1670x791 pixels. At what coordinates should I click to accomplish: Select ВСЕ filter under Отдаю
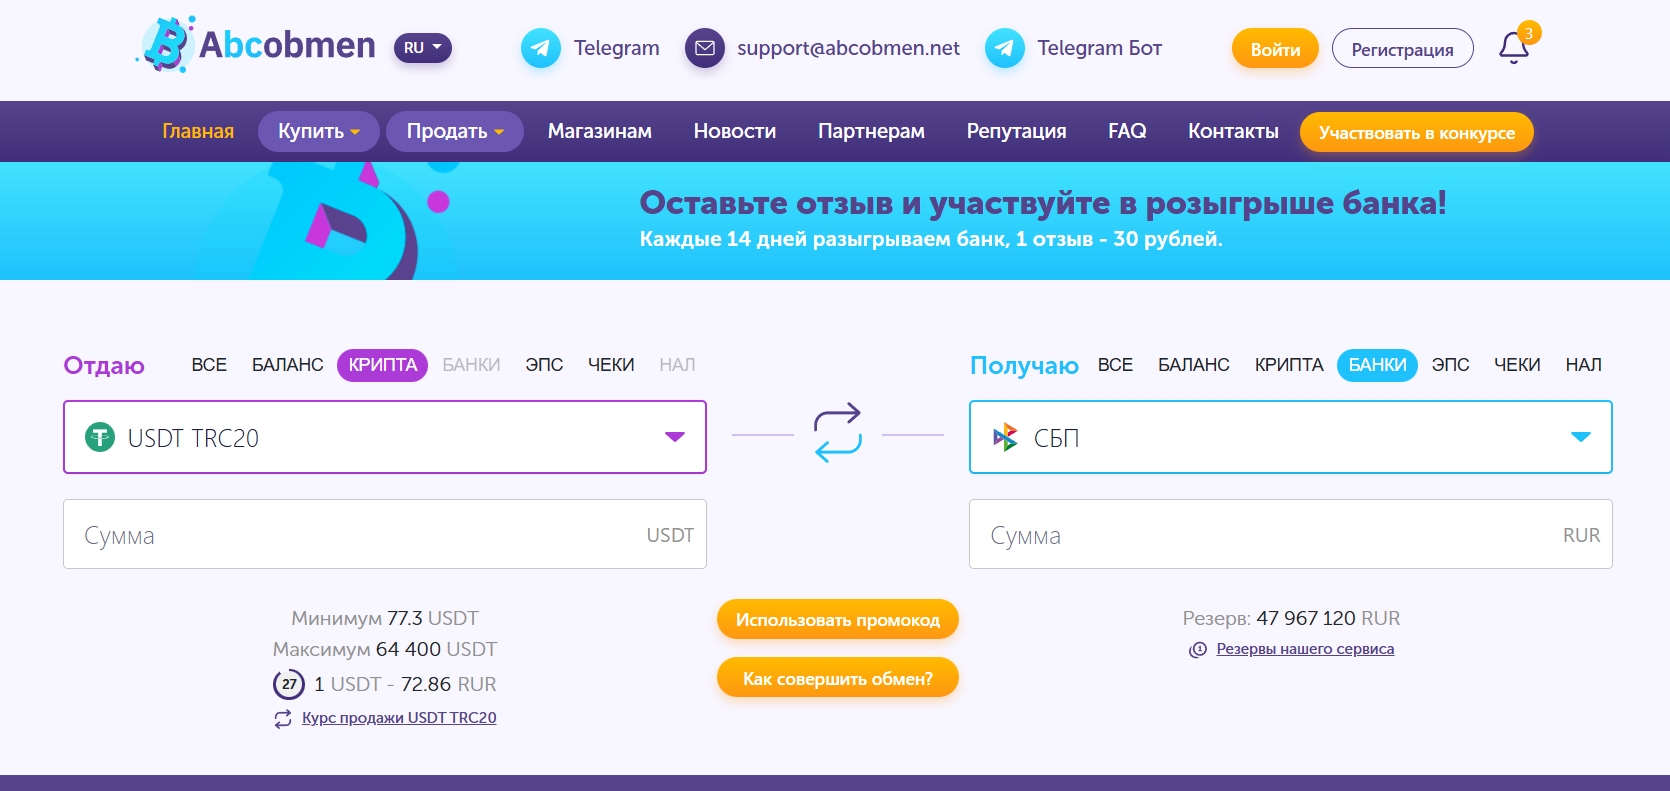pyautogui.click(x=209, y=365)
